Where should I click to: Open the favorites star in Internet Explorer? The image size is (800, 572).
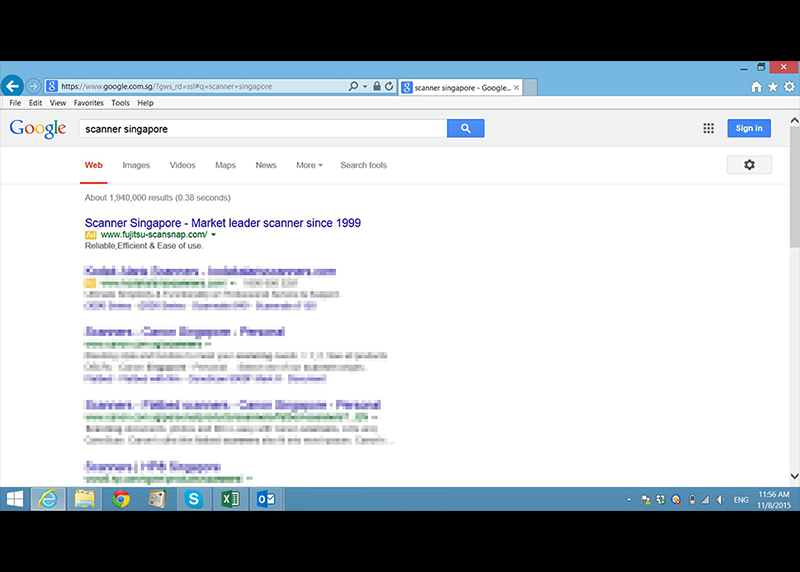(x=773, y=87)
